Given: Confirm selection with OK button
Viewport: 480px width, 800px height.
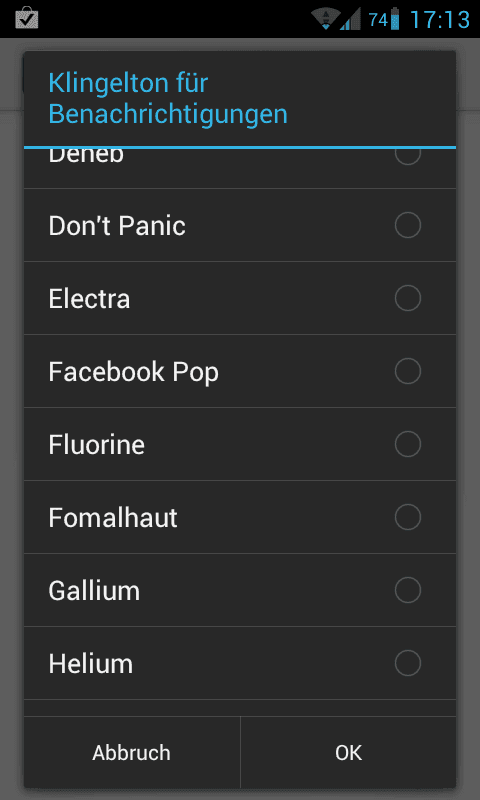Looking at the screenshot, I should tap(348, 753).
